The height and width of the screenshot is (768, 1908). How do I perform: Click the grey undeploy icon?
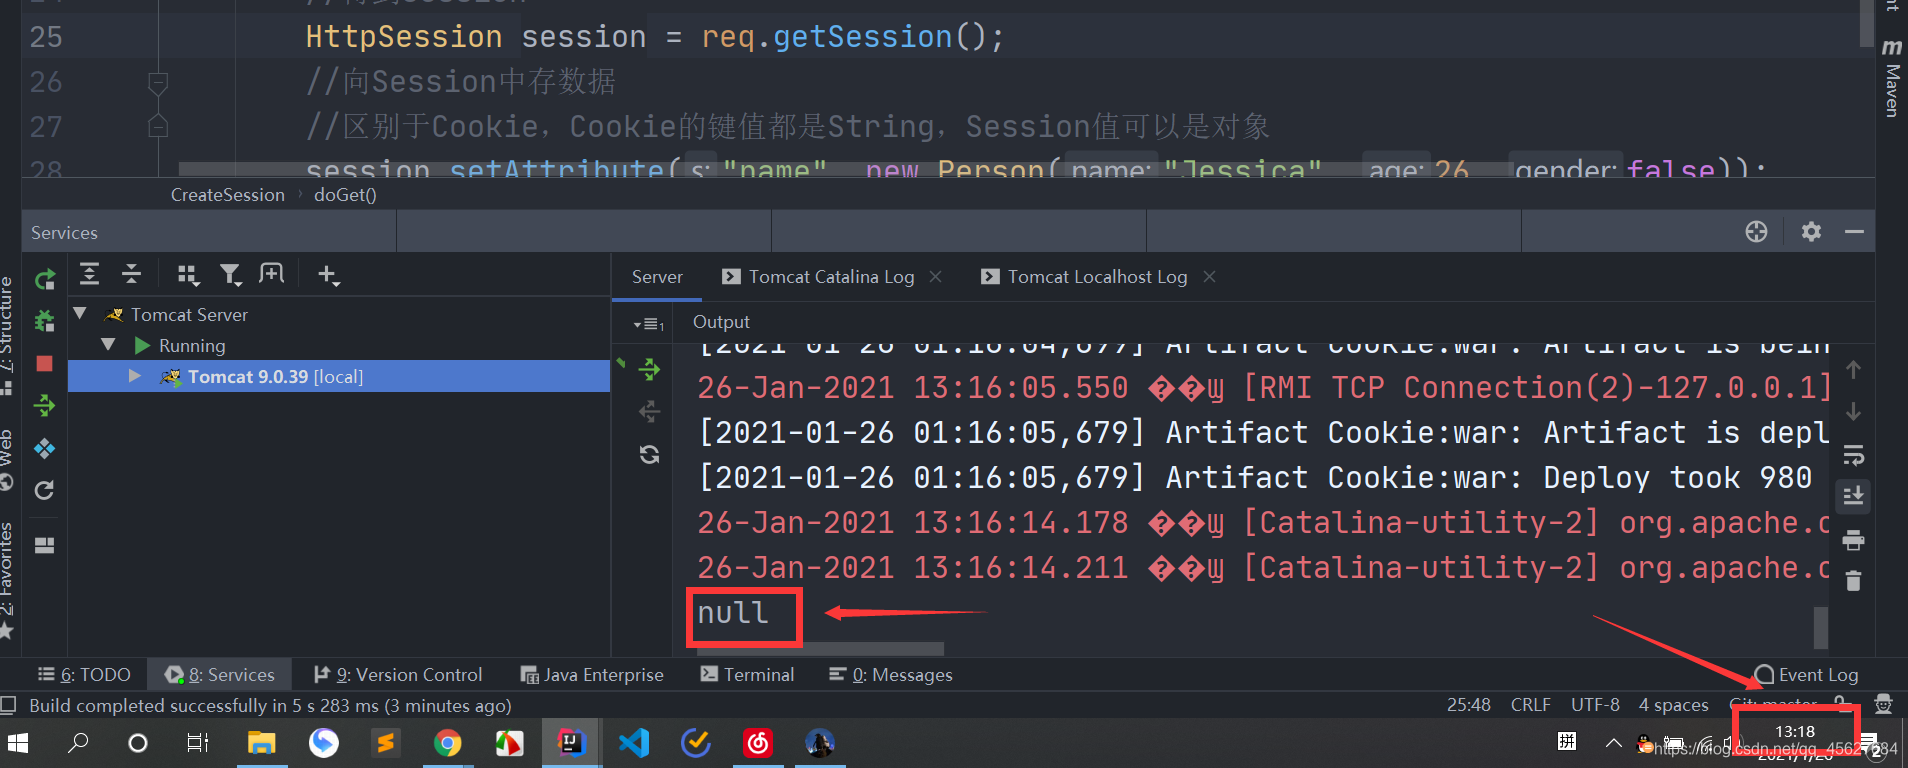pos(650,411)
